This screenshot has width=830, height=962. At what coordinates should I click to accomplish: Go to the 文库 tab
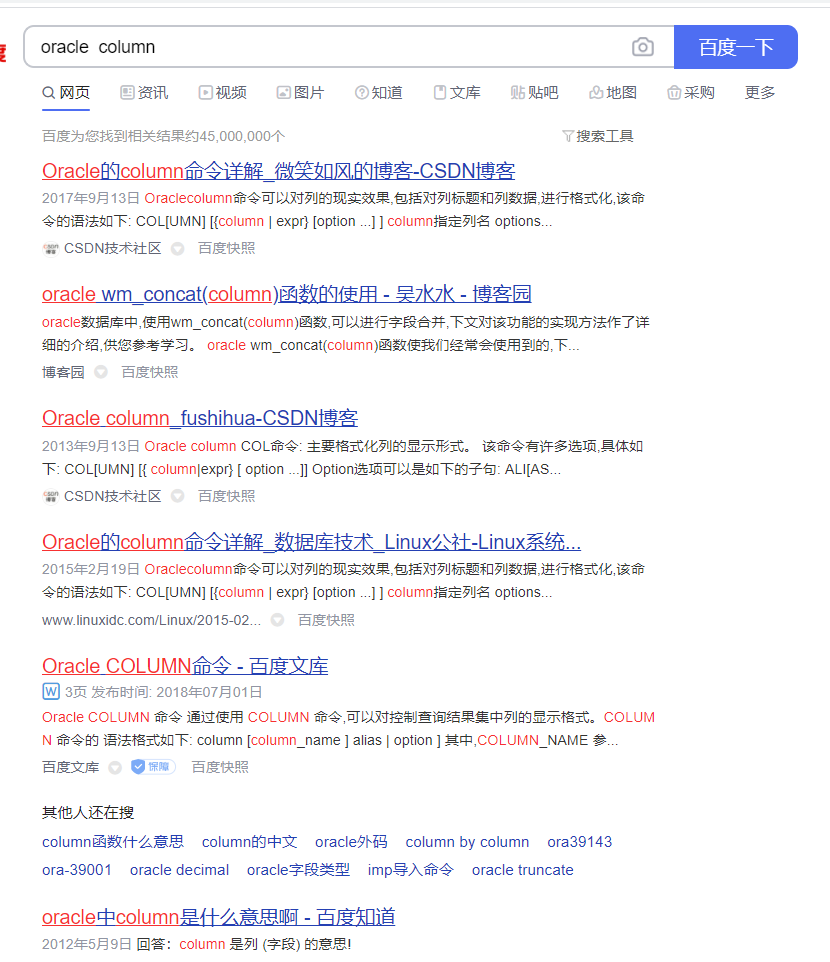[x=457, y=93]
